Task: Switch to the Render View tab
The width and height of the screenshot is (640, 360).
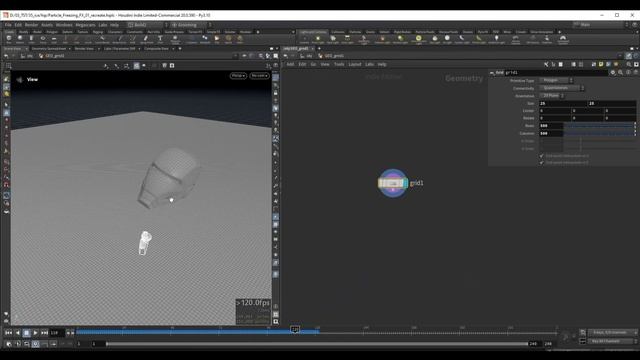Action: pos(84,49)
